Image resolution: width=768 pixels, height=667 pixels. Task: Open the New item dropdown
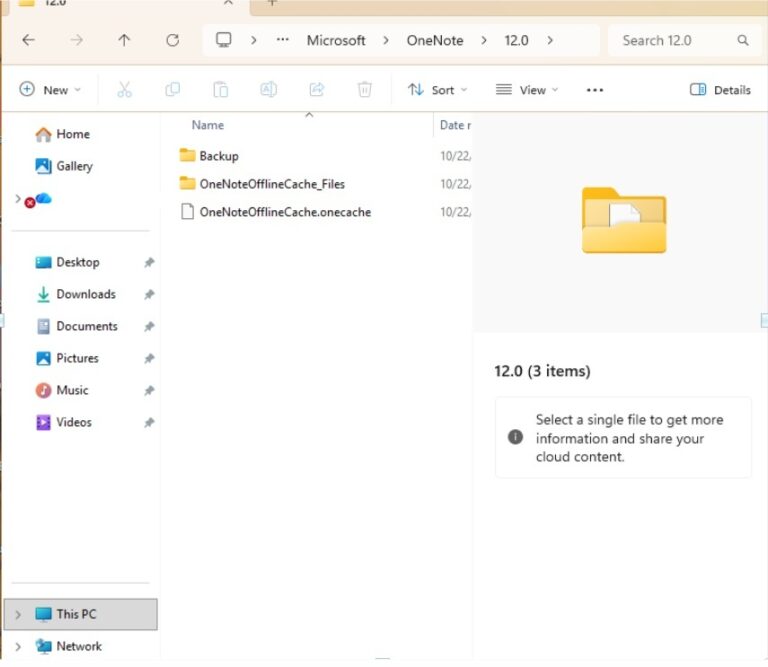tap(50, 90)
